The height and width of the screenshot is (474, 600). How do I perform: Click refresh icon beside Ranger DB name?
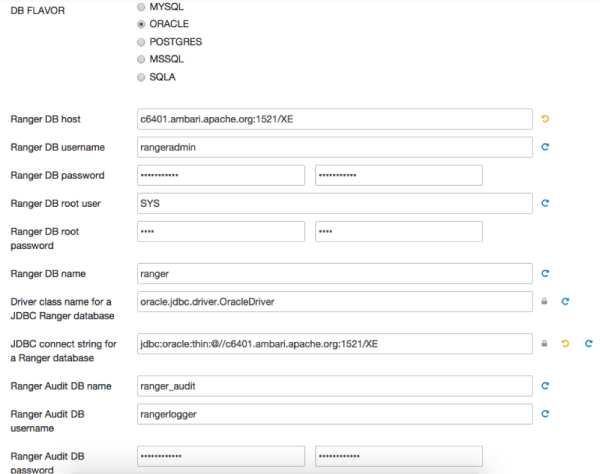tap(545, 272)
